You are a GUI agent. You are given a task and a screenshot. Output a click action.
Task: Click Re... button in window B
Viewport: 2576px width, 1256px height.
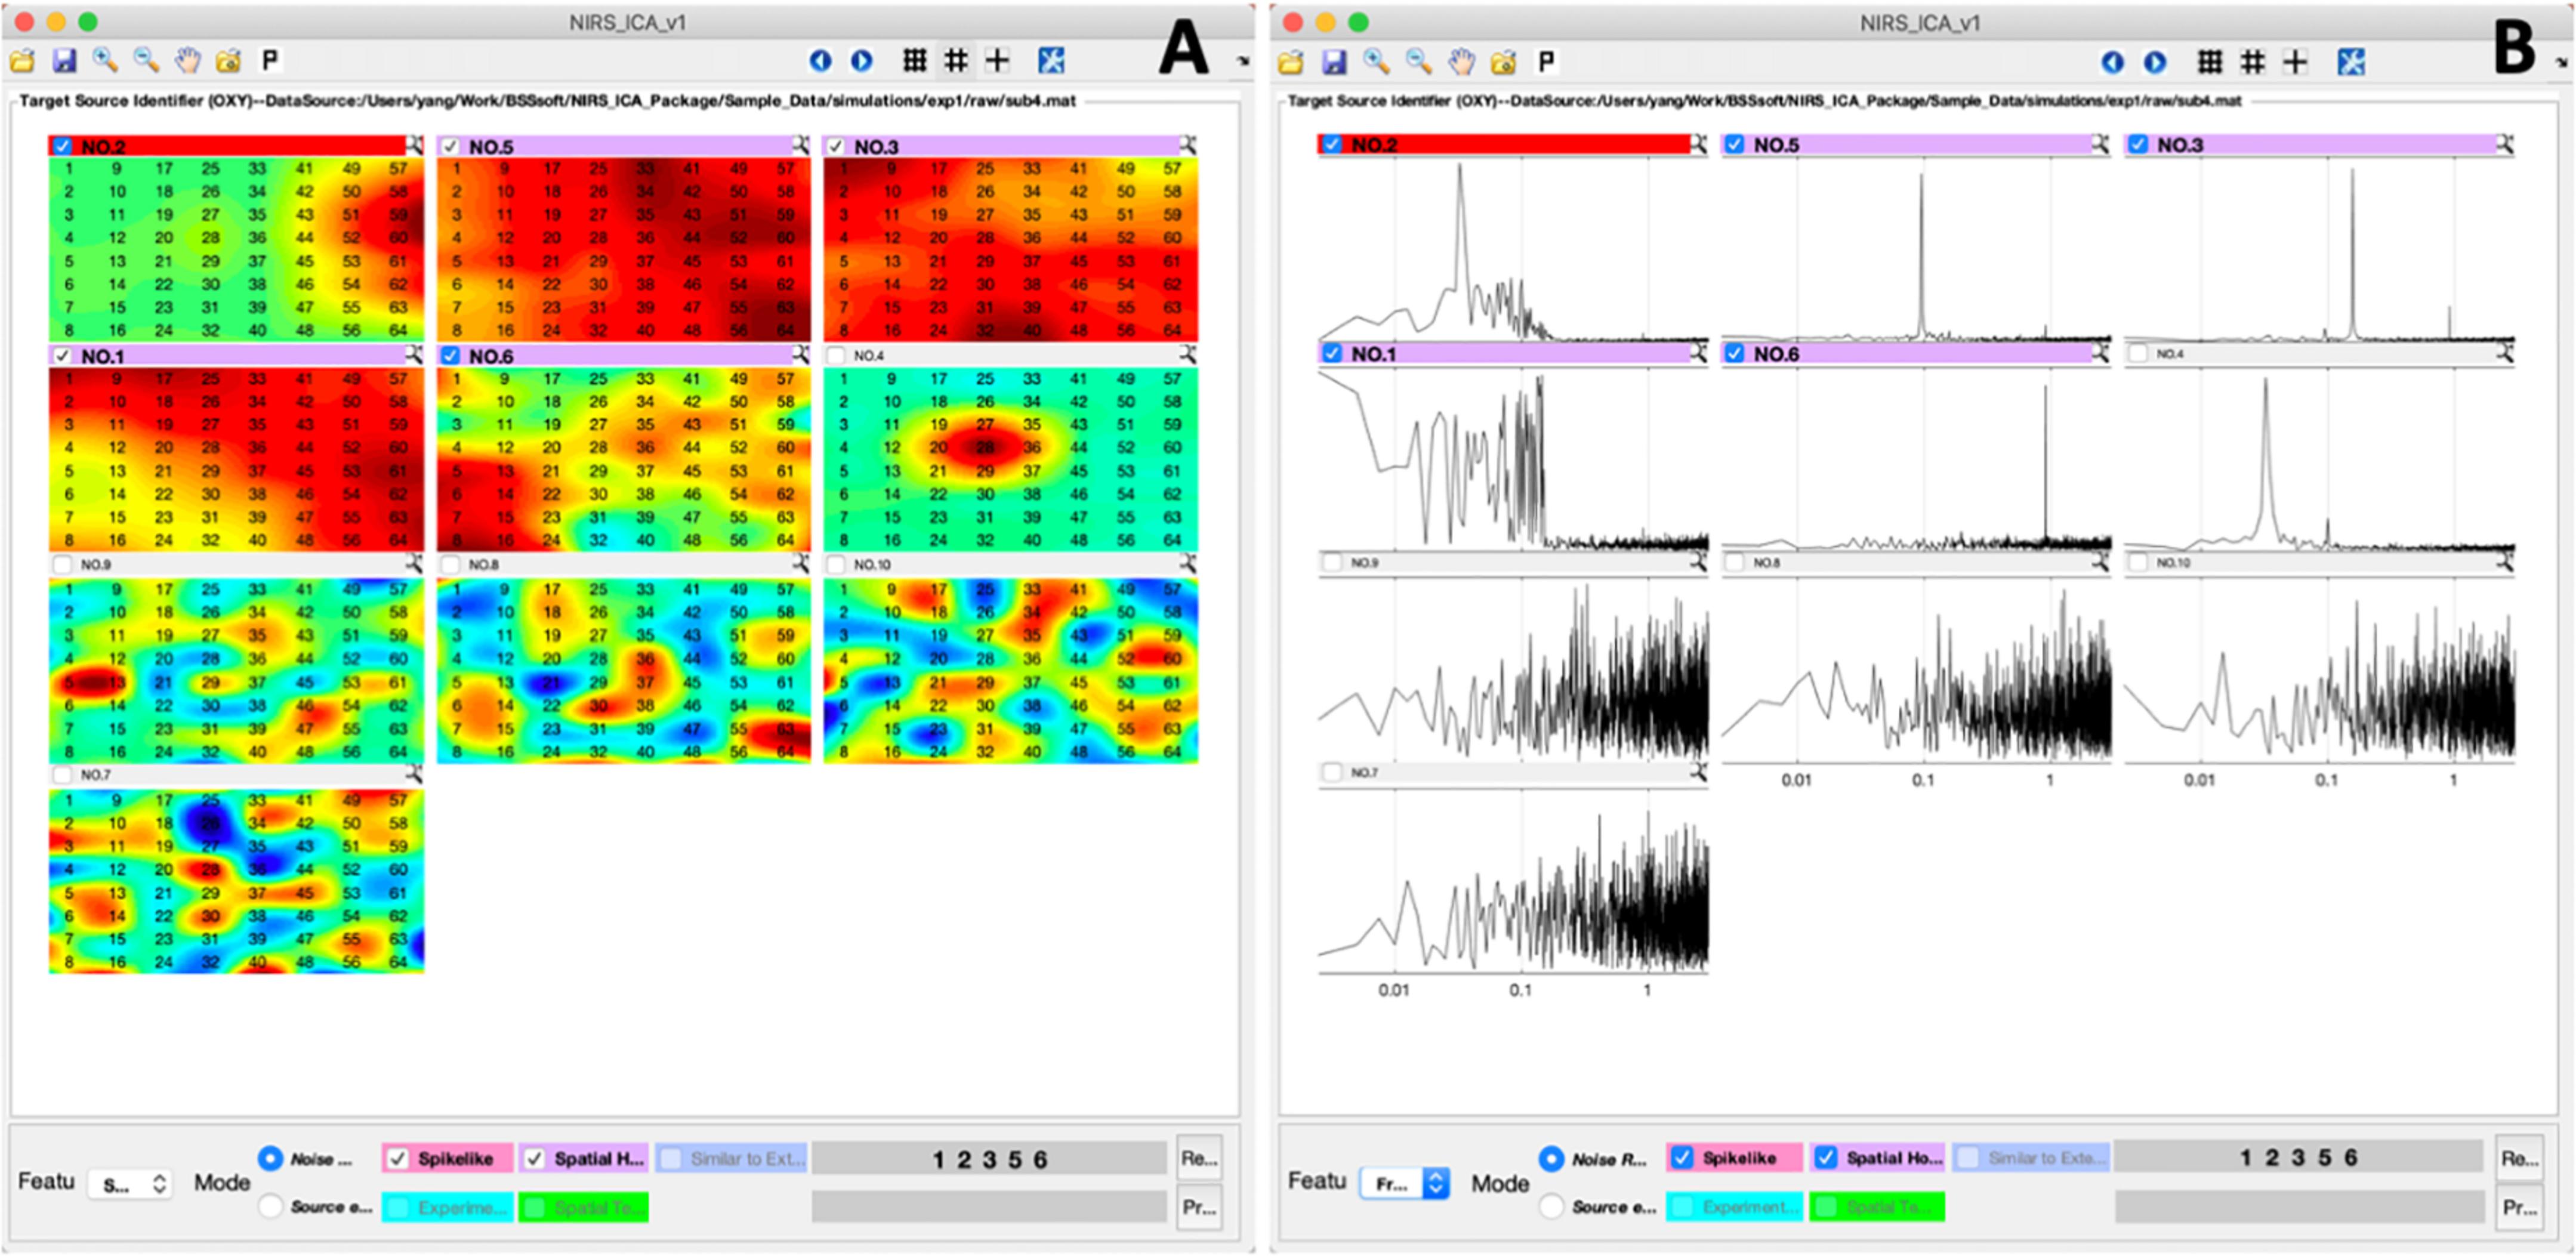coord(2520,1158)
